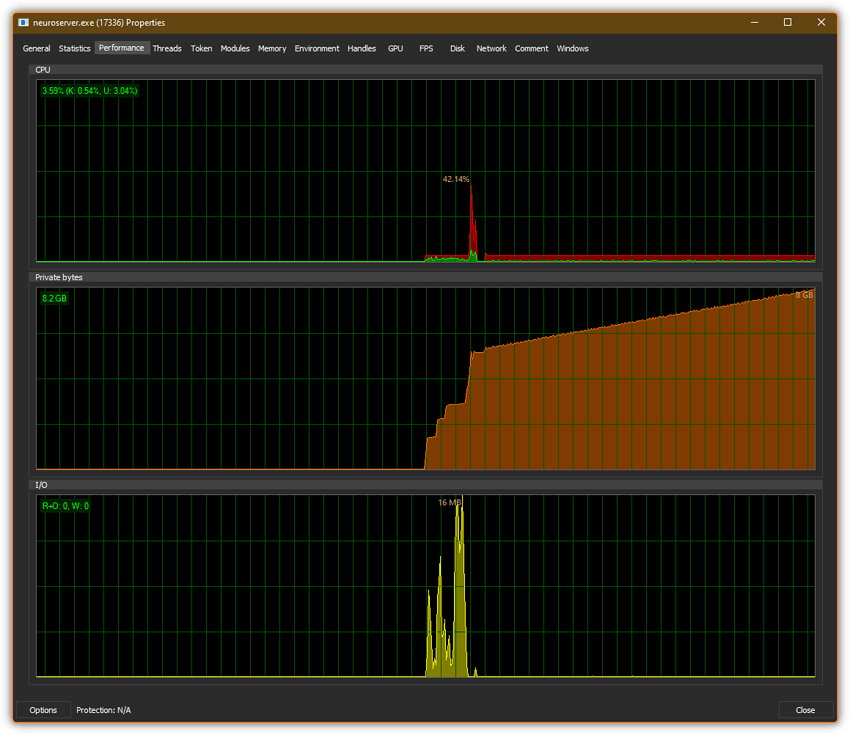The height and width of the screenshot is (734, 850).
Task: Open the General tab
Action: (x=36, y=48)
